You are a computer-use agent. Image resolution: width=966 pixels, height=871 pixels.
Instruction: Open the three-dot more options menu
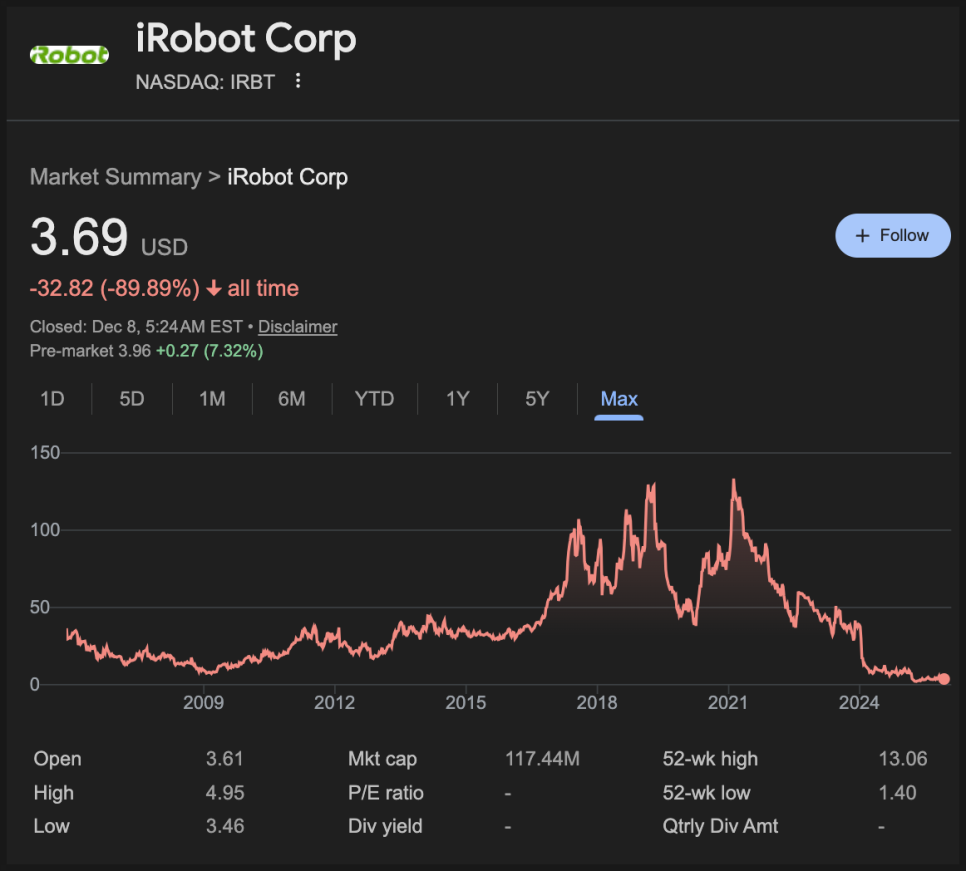click(x=298, y=81)
